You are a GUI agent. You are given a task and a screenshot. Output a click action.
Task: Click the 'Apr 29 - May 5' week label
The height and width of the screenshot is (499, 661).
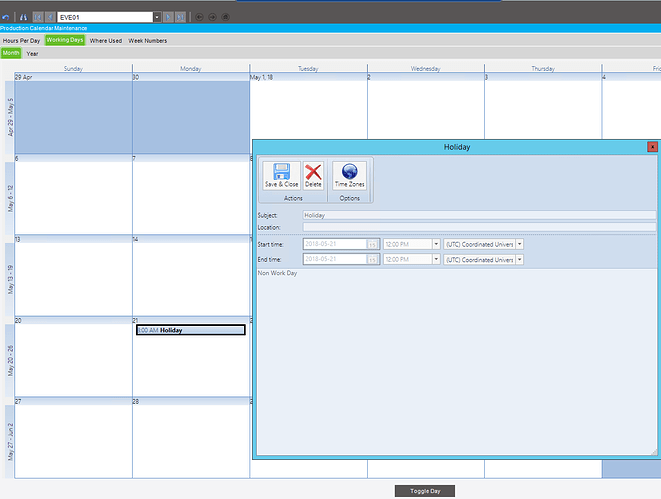point(10,117)
